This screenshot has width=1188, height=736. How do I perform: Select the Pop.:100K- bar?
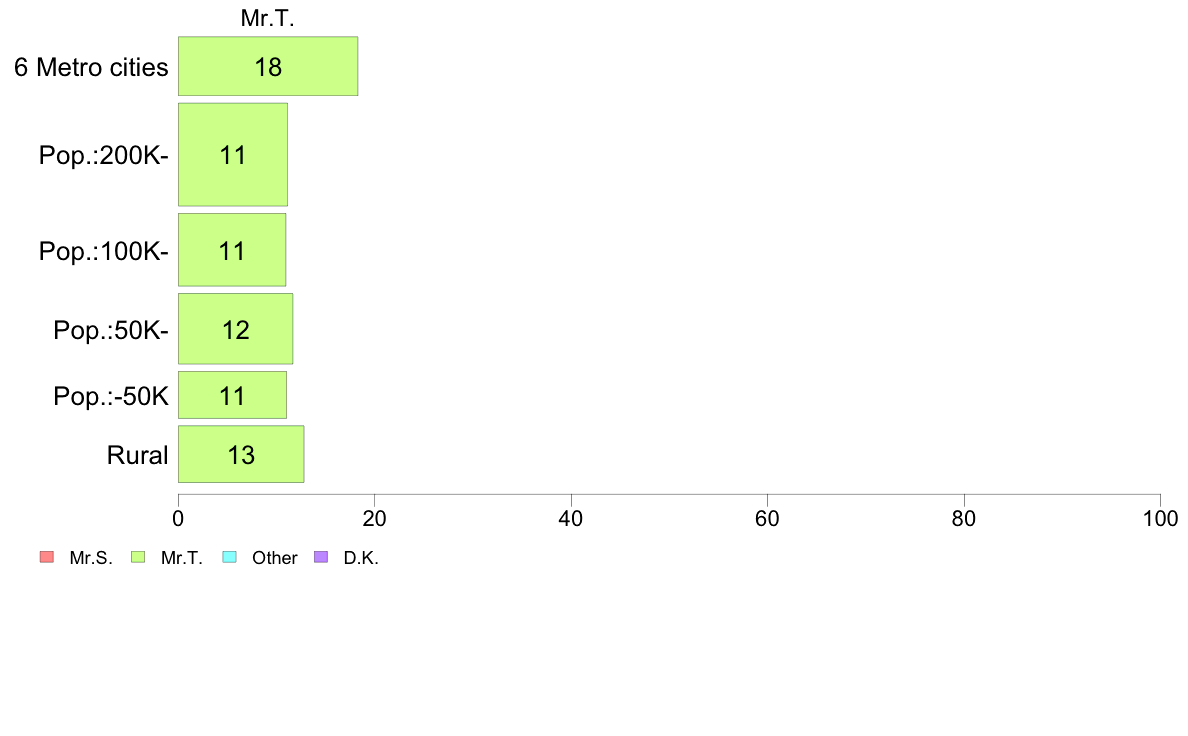point(232,250)
